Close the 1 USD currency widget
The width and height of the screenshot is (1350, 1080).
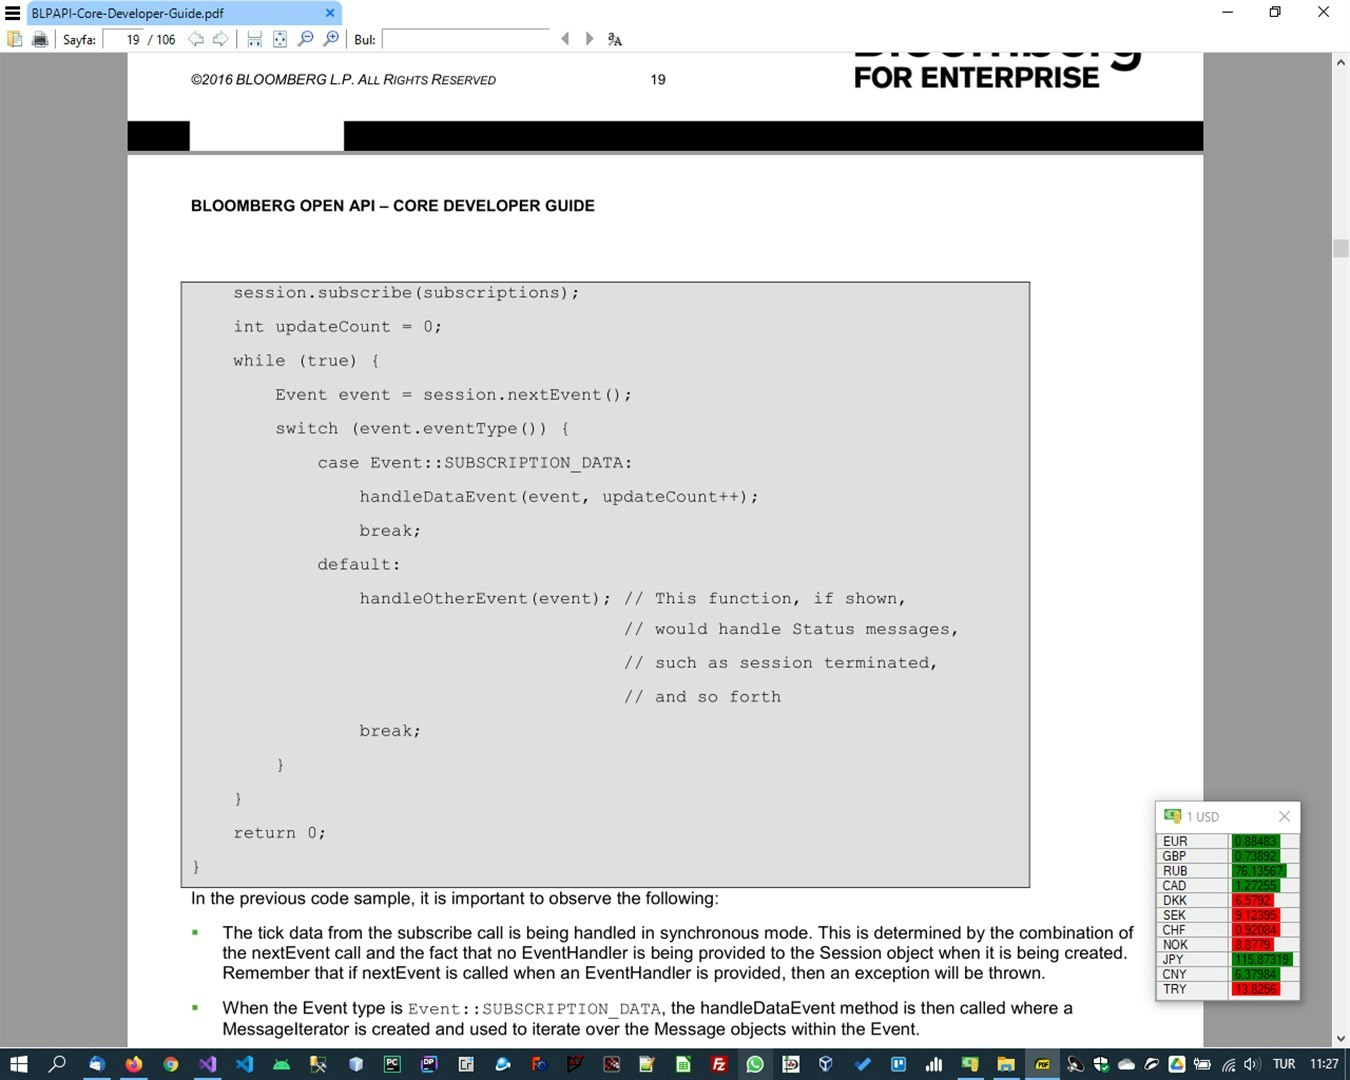point(1285,816)
